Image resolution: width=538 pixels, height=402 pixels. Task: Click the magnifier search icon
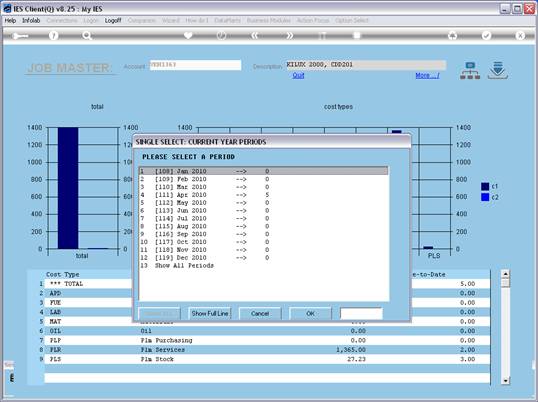[x=87, y=35]
